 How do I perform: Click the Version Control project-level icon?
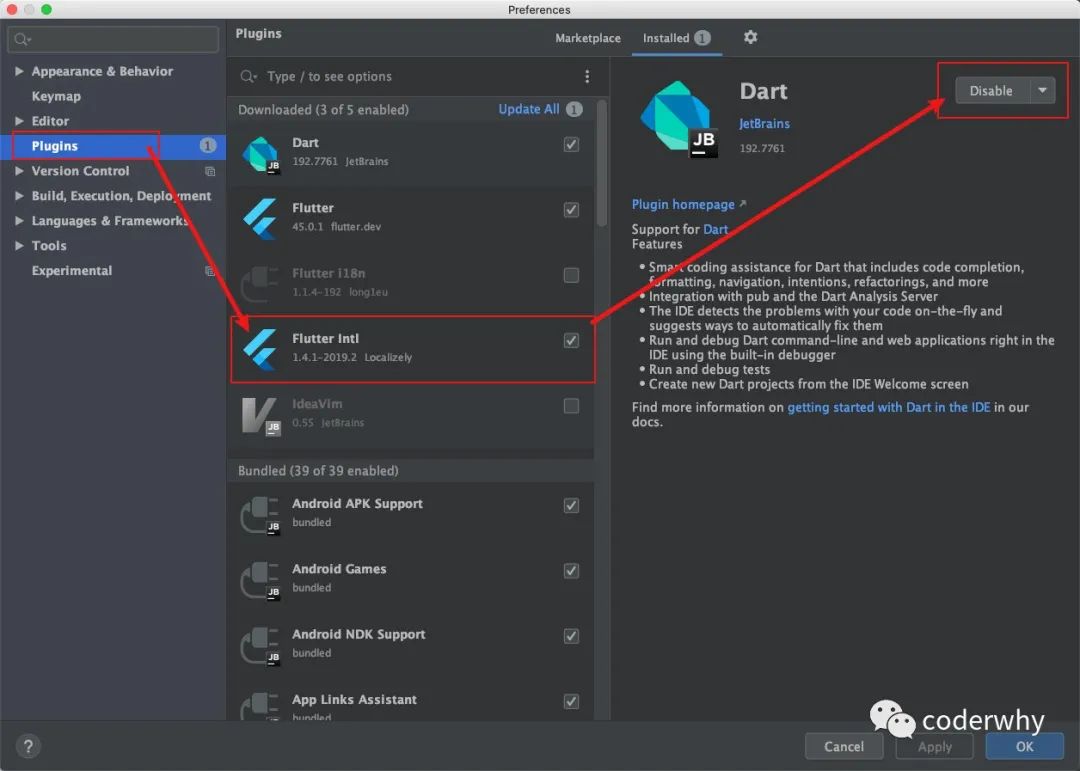pyautogui.click(x=210, y=171)
